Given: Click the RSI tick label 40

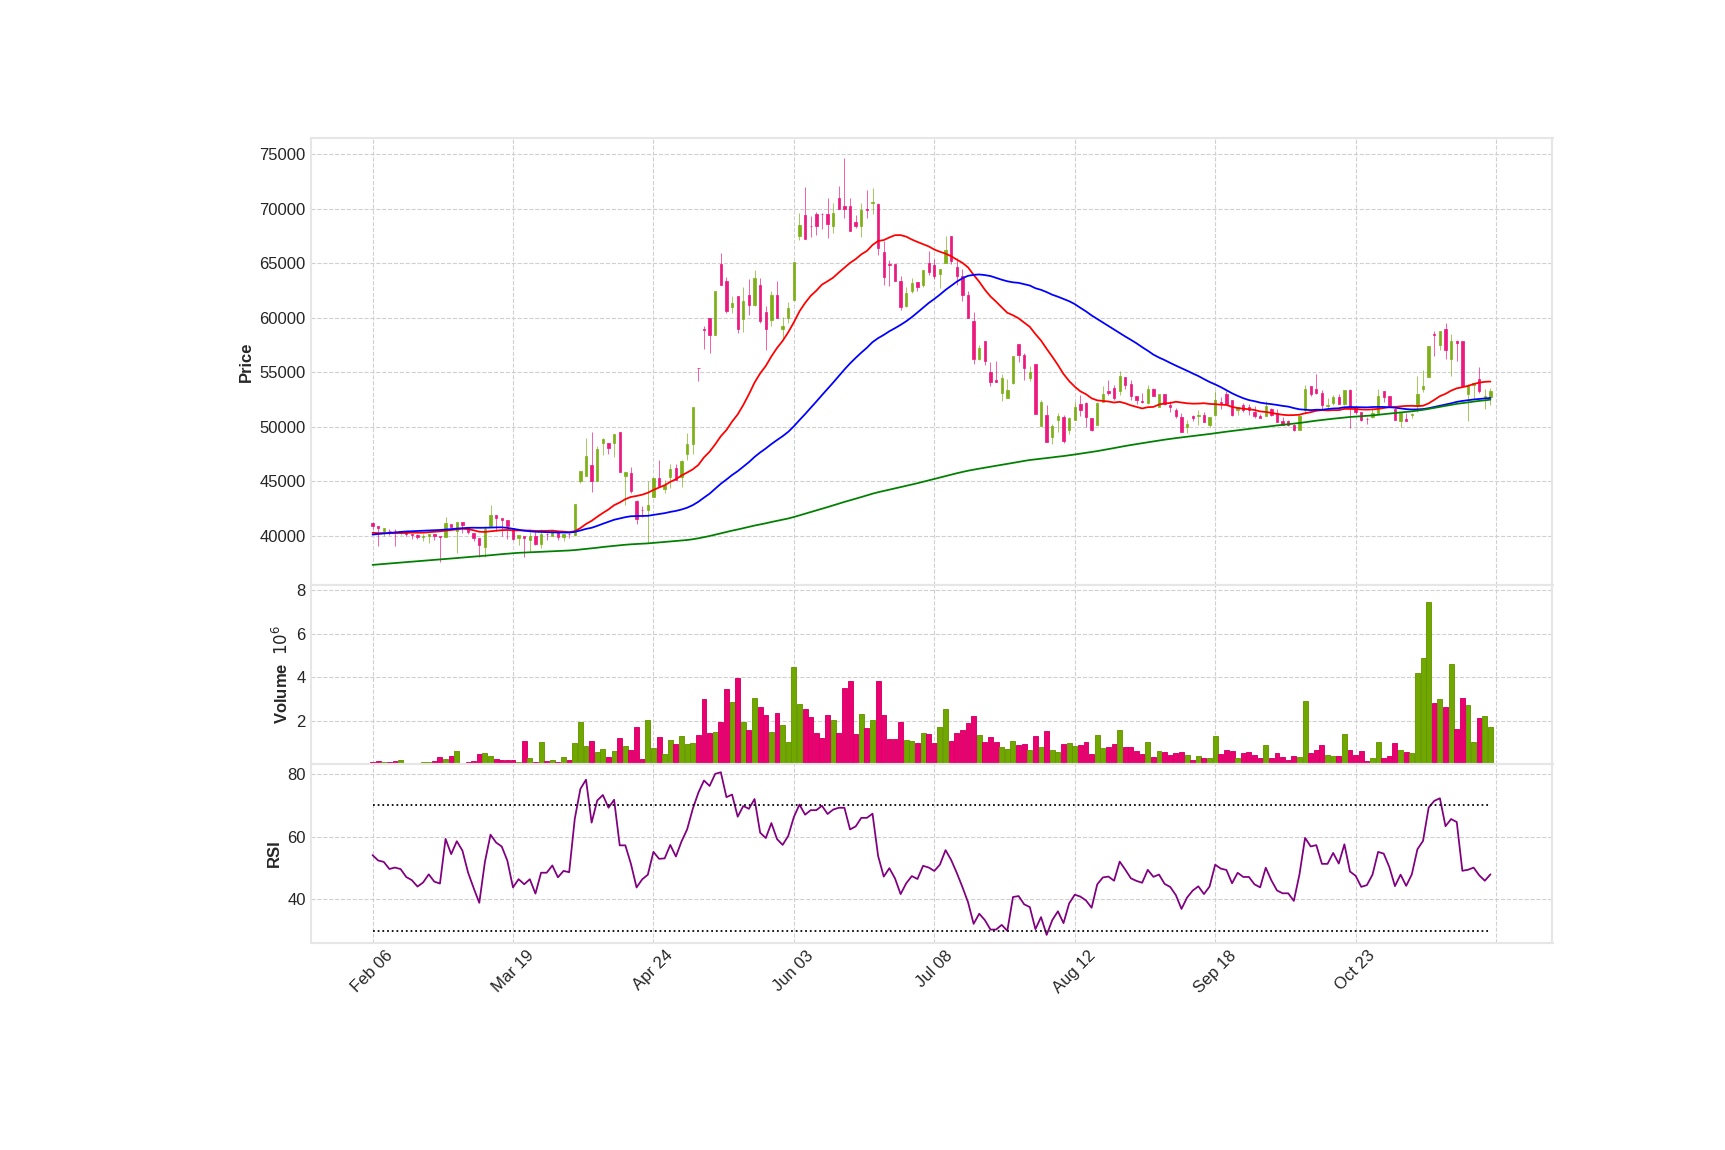Looking at the screenshot, I should [296, 899].
